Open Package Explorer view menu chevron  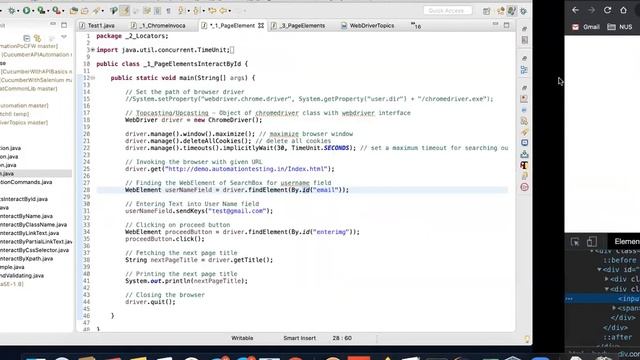tap(64, 37)
